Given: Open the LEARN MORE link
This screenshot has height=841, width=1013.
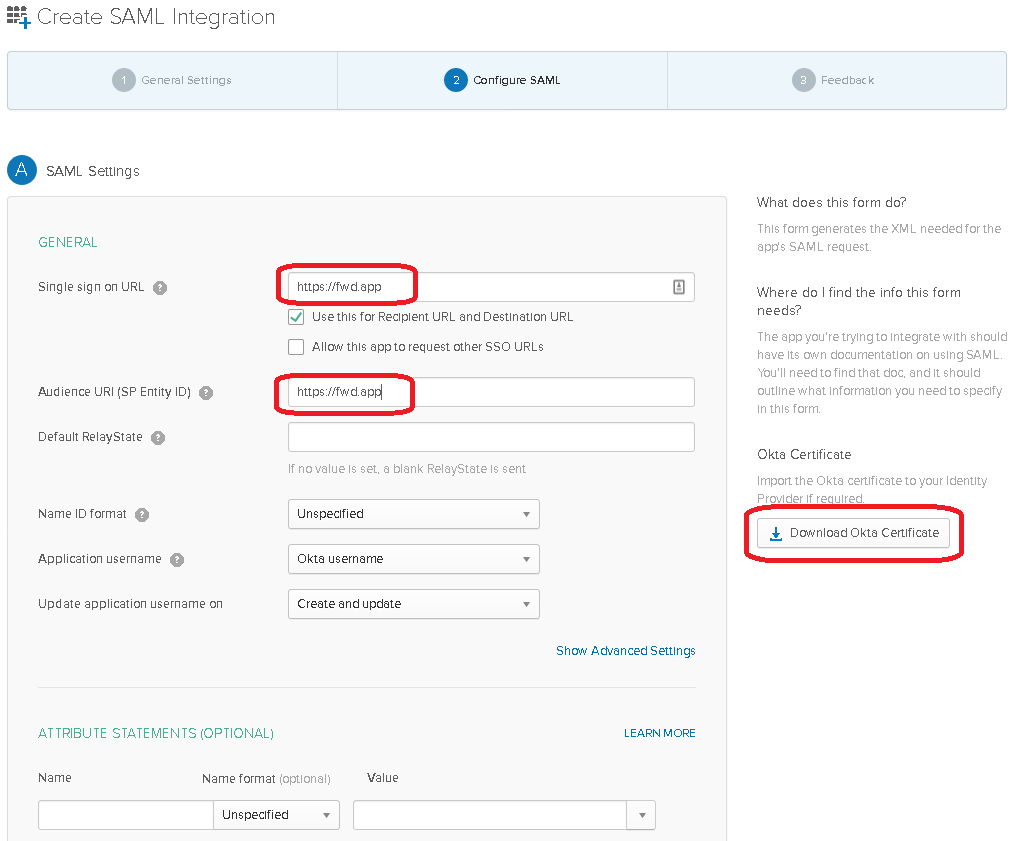Looking at the screenshot, I should pos(660,733).
